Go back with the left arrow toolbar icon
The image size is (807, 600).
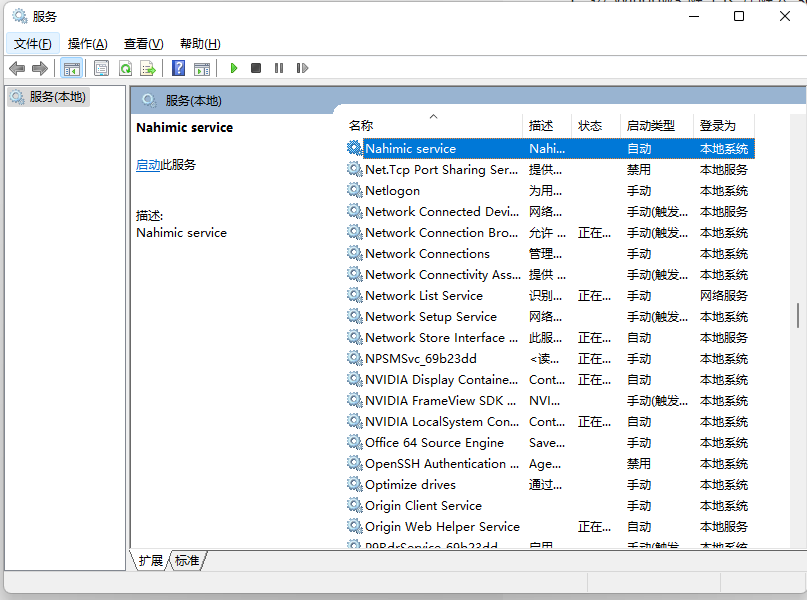tap(17, 68)
